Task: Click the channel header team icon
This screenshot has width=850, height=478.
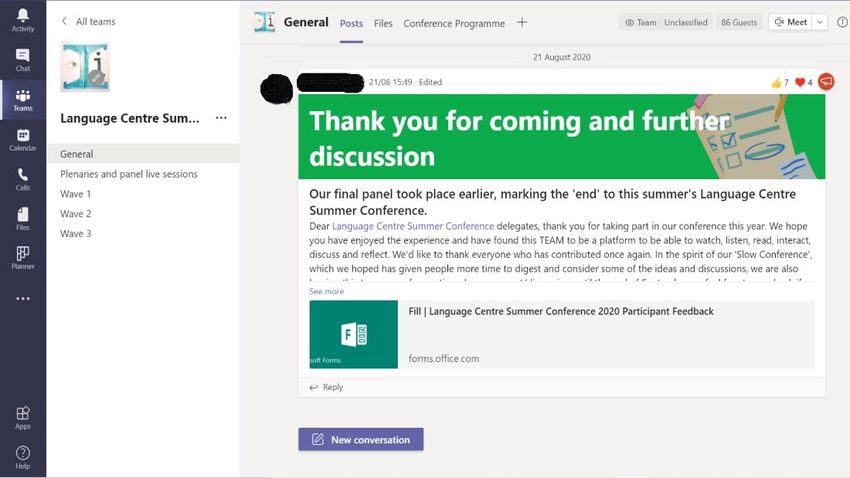Action: click(265, 22)
